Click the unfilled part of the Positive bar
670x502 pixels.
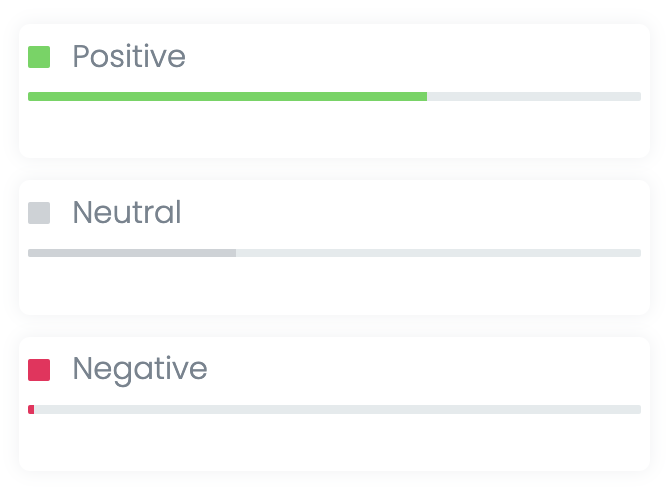(x=534, y=97)
